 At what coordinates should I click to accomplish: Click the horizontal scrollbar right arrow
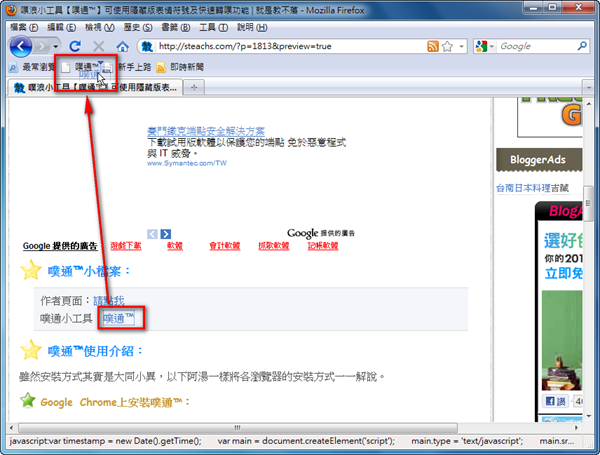coord(576,427)
